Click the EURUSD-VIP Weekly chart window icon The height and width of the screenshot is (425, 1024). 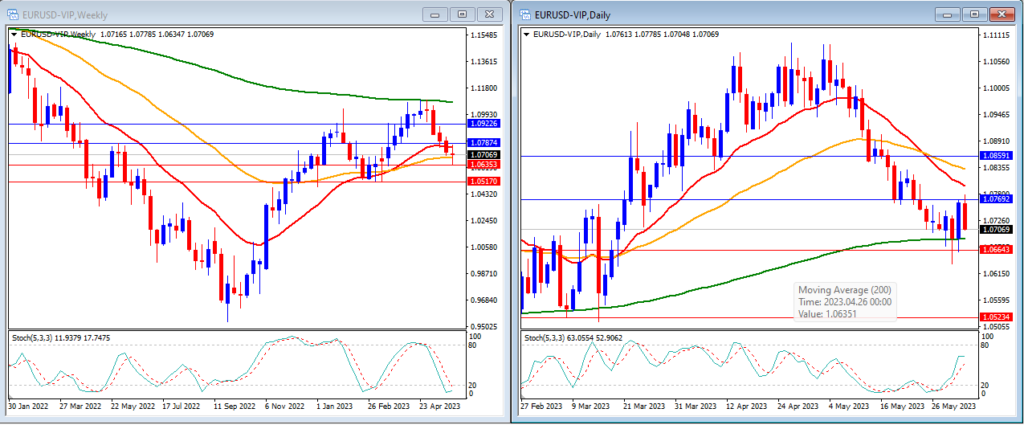[12, 13]
